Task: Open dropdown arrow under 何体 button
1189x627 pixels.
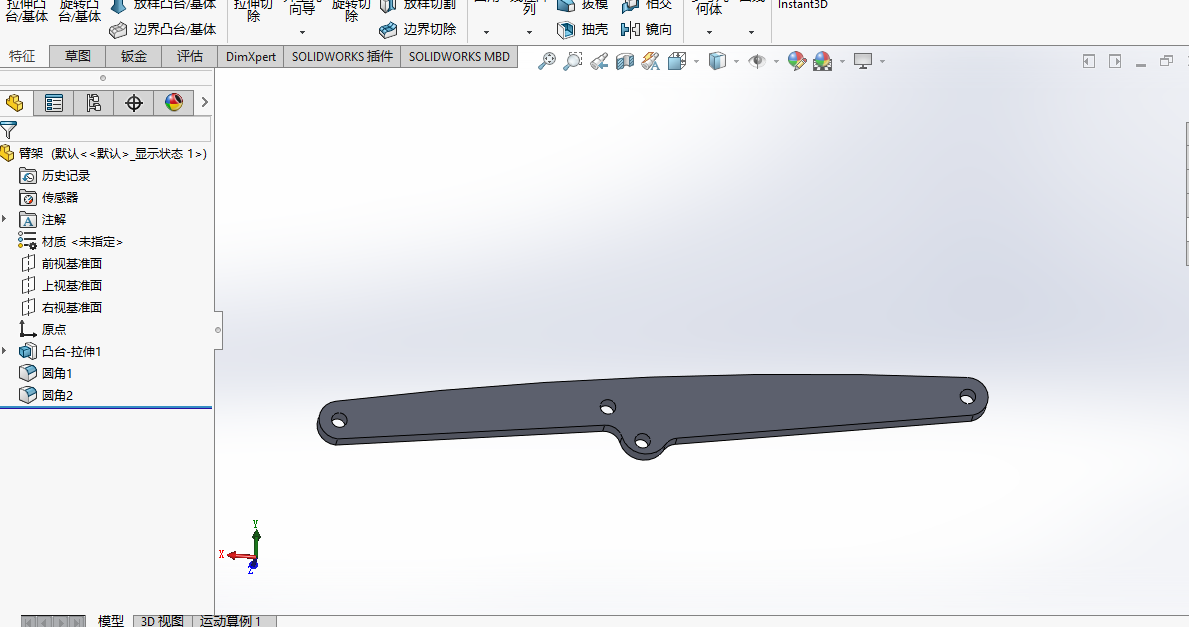Action: pos(709,33)
